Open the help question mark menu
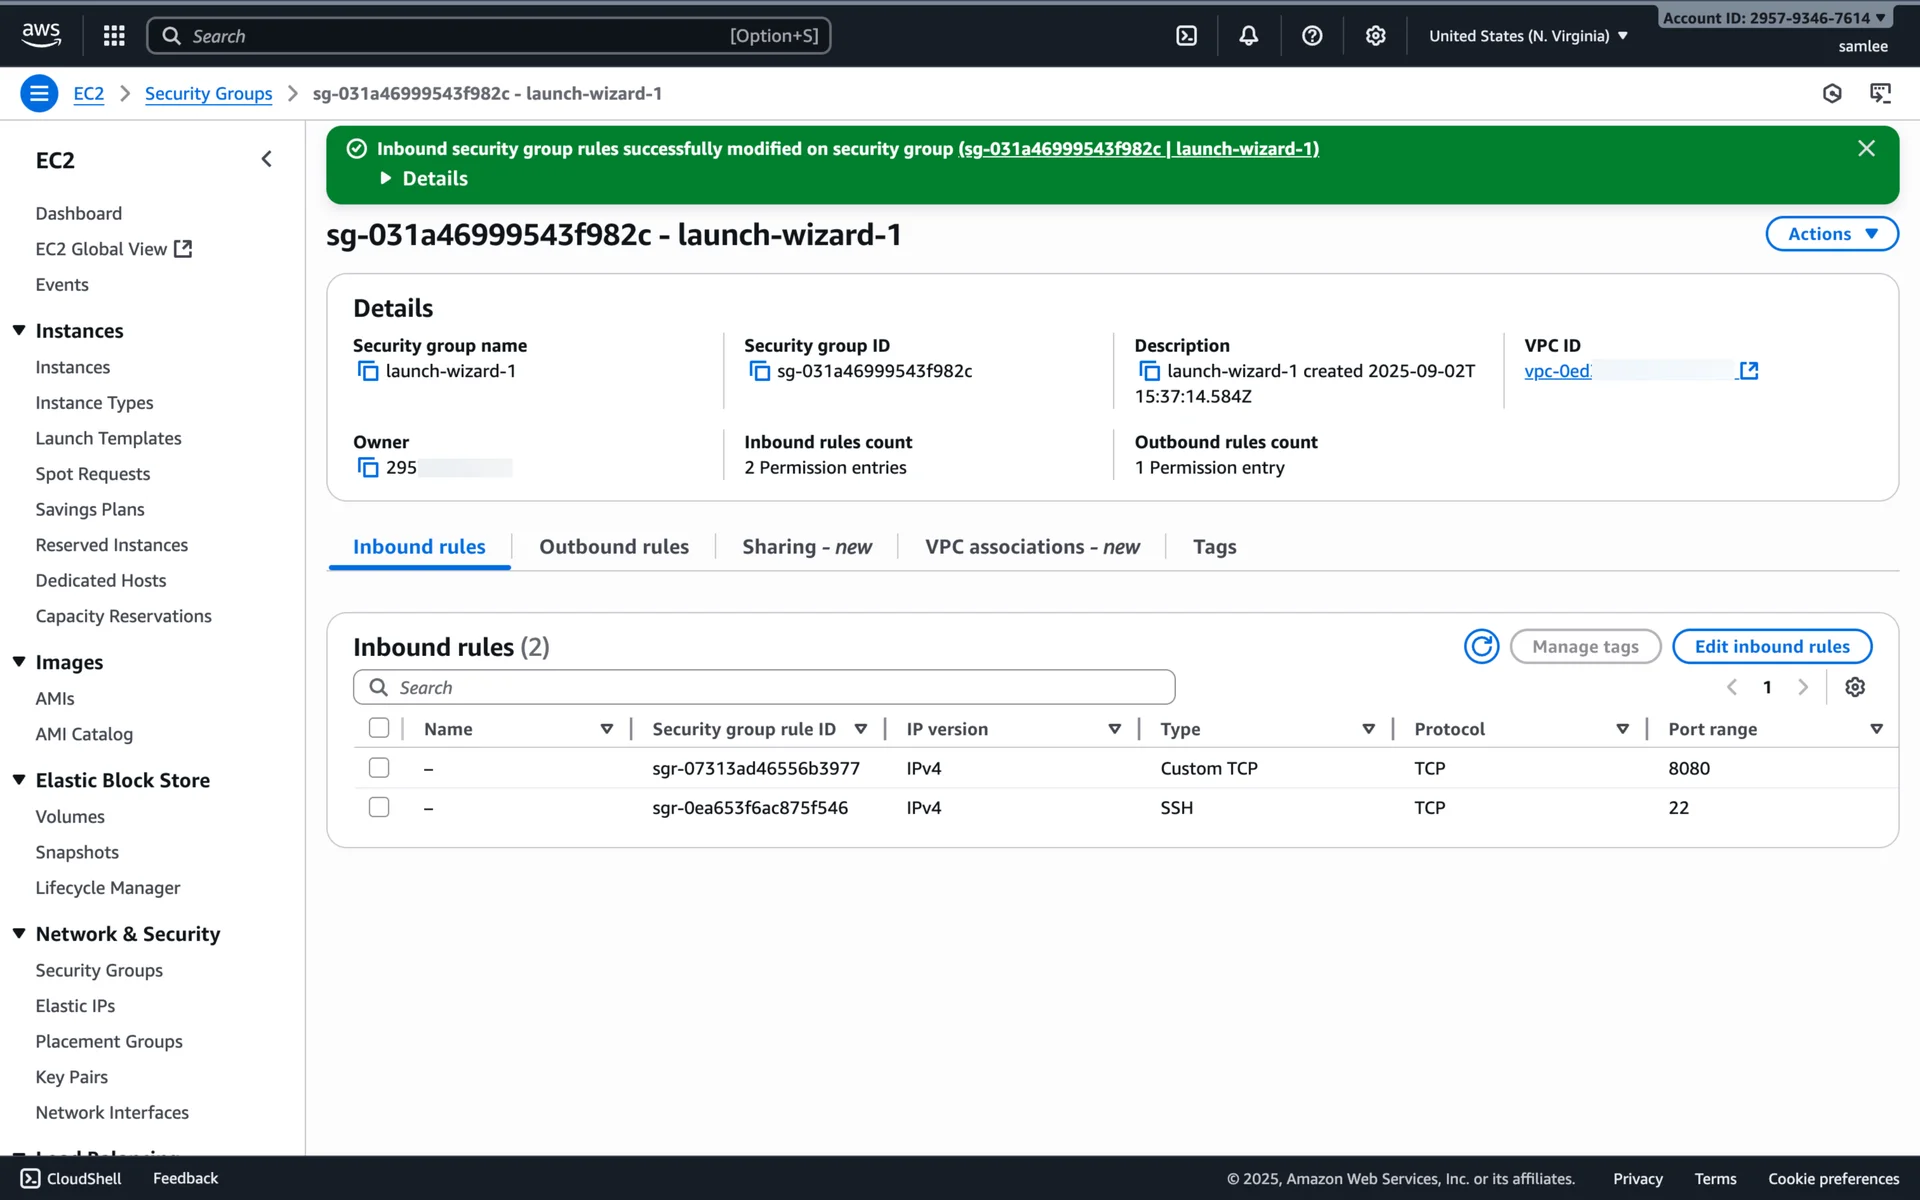The height and width of the screenshot is (1200, 1920). (x=1312, y=36)
